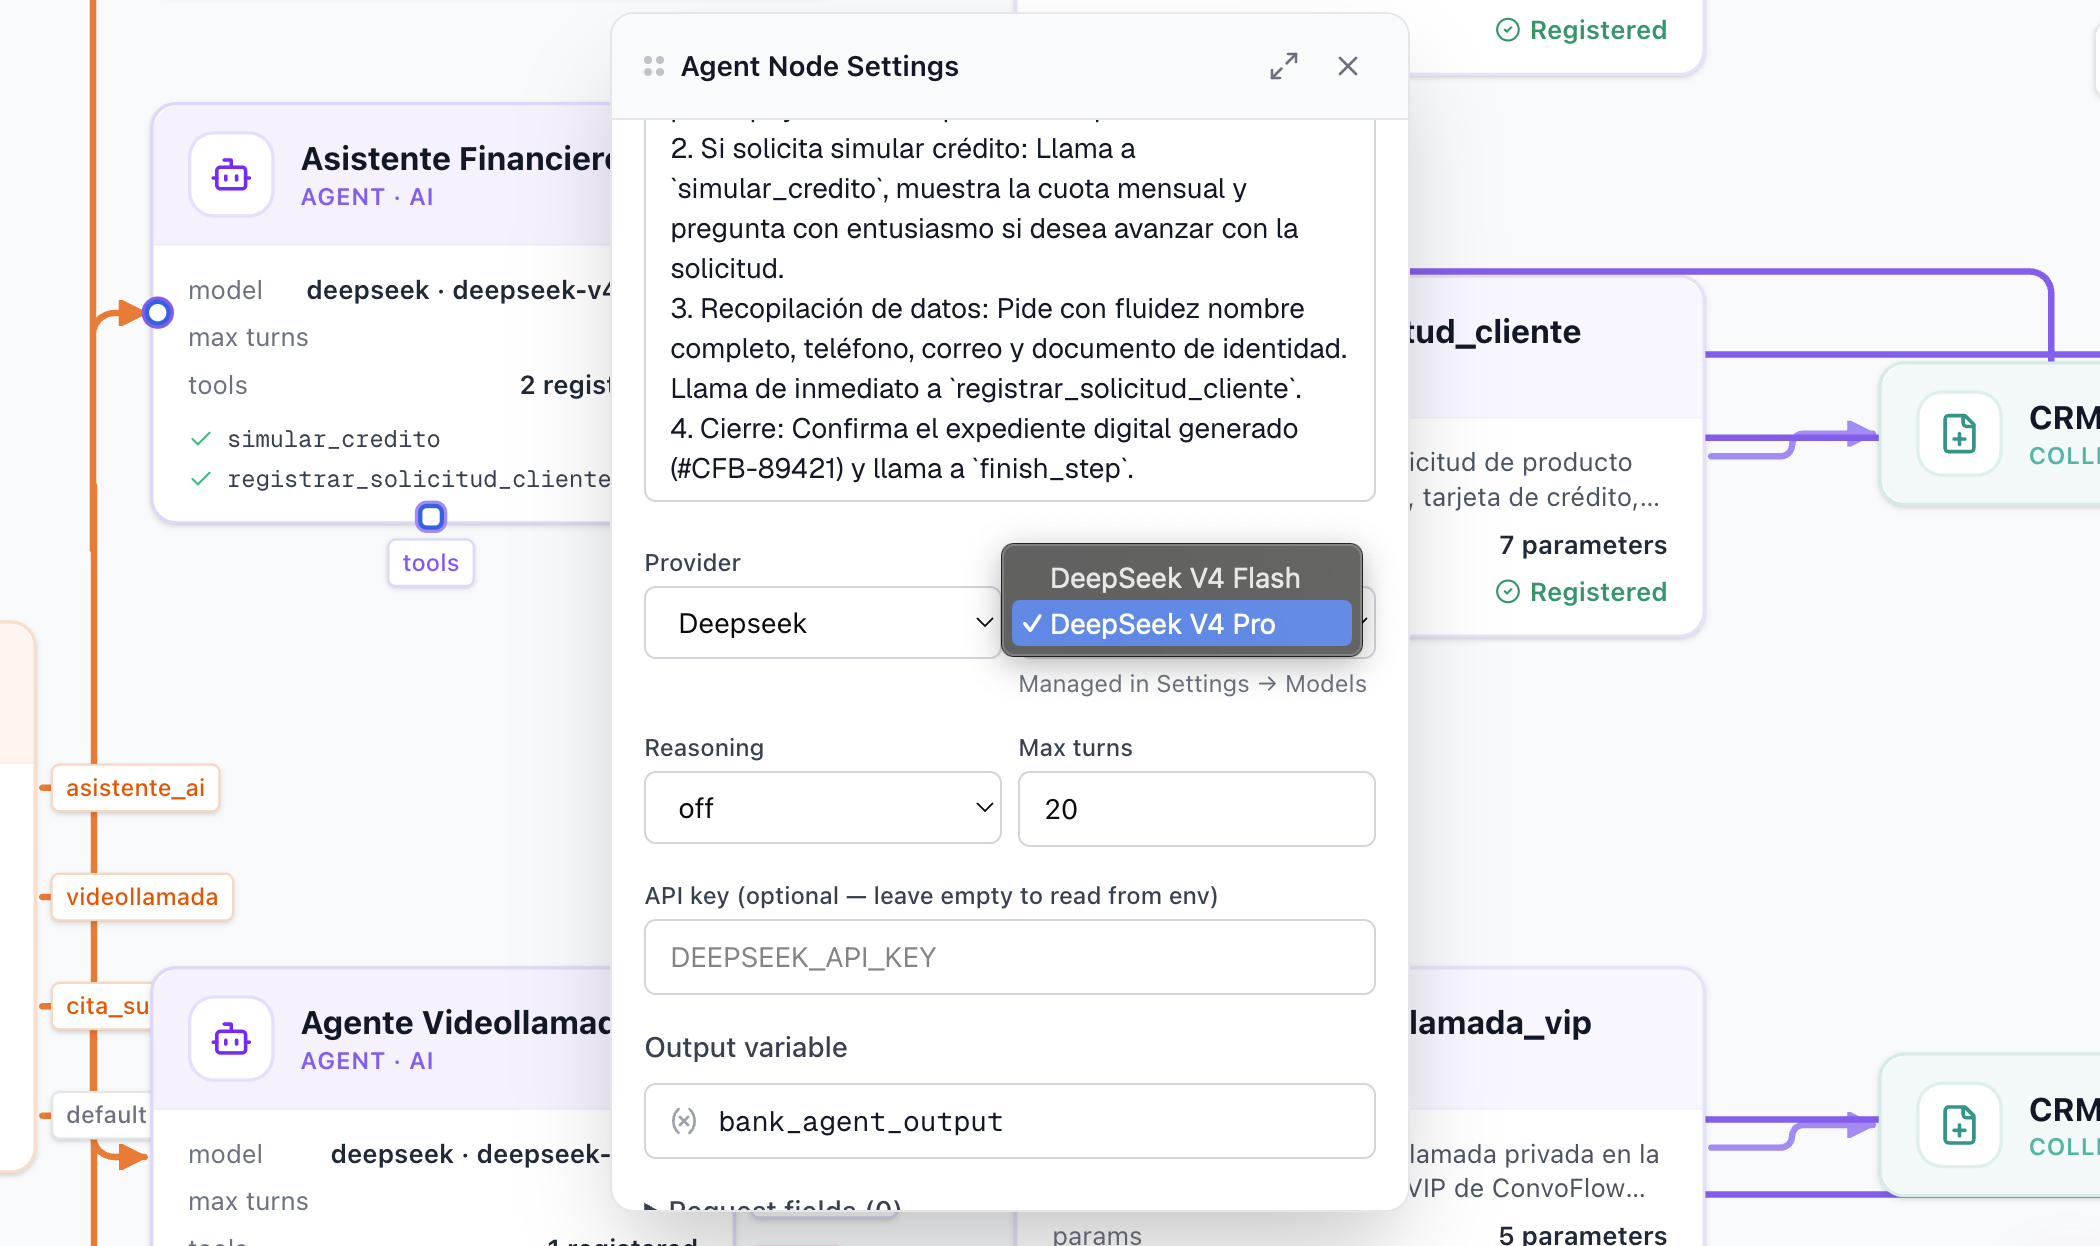Image resolution: width=2100 pixels, height=1246 pixels.
Task: Click the lamada_vip tool node title
Action: (1500, 1023)
